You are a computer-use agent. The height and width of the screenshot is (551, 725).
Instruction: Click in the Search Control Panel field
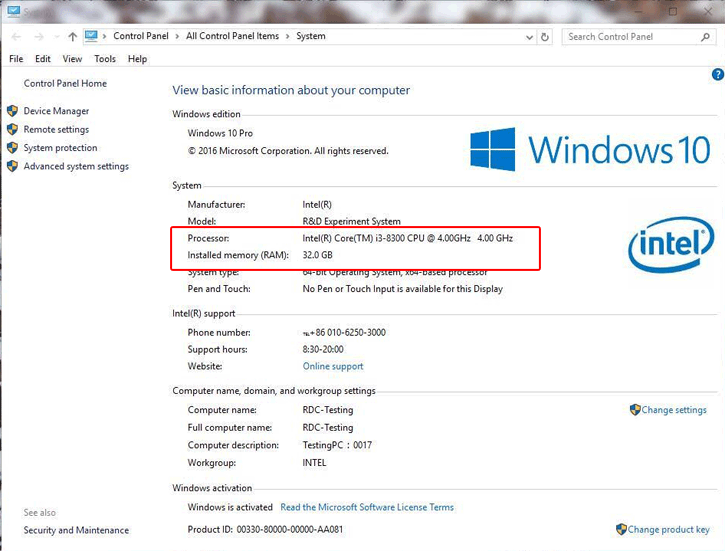[637, 37]
